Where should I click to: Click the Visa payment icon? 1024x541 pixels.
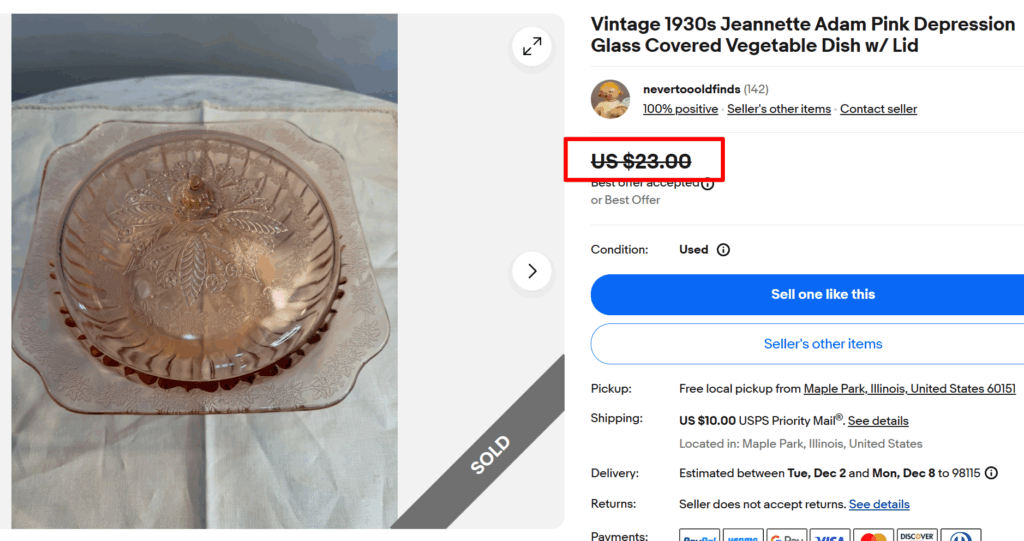coord(829,536)
